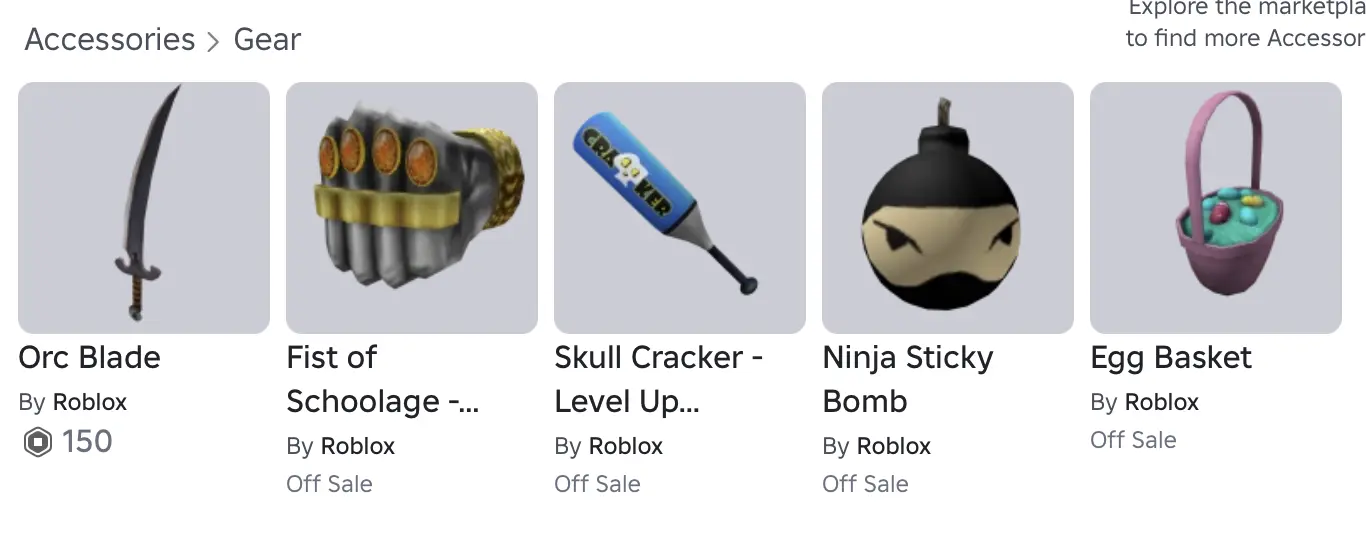Click the Robux icon beside 150
Screen dimensions: 1366x556
point(37,442)
